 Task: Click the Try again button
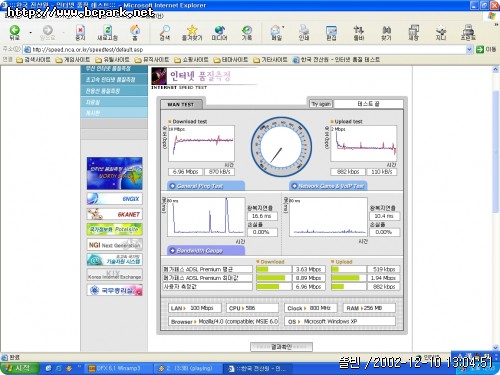(321, 104)
